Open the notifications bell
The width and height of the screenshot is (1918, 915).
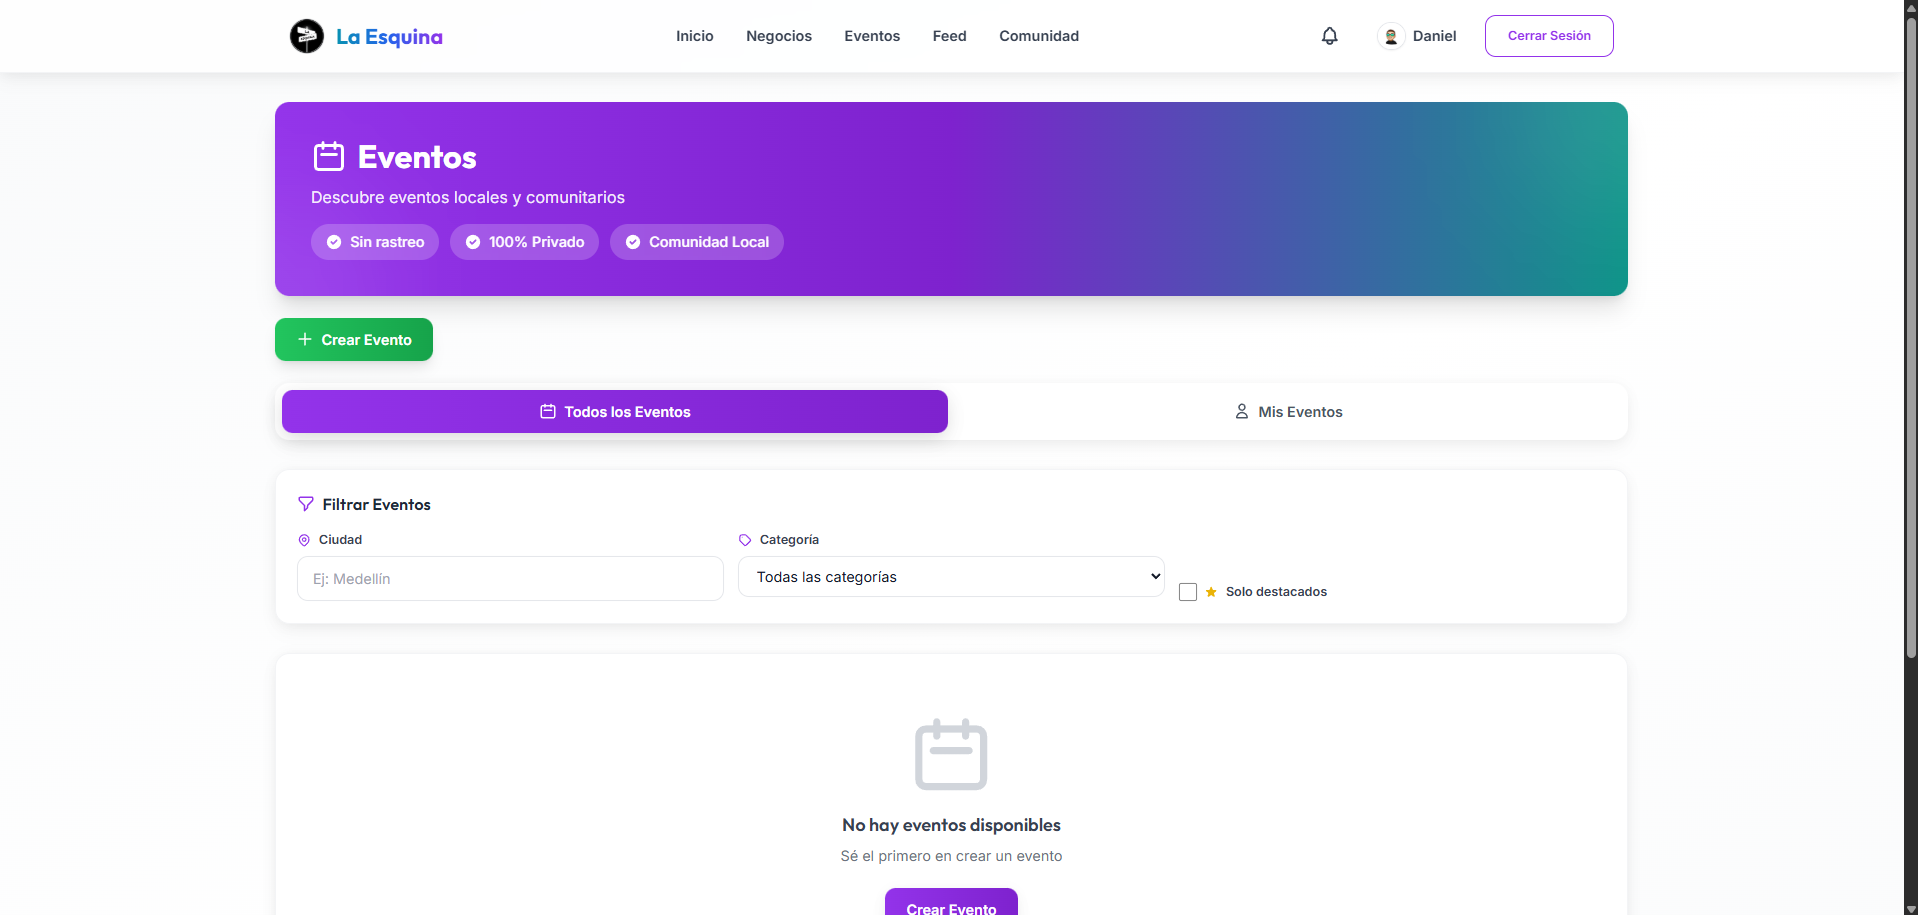click(x=1329, y=36)
